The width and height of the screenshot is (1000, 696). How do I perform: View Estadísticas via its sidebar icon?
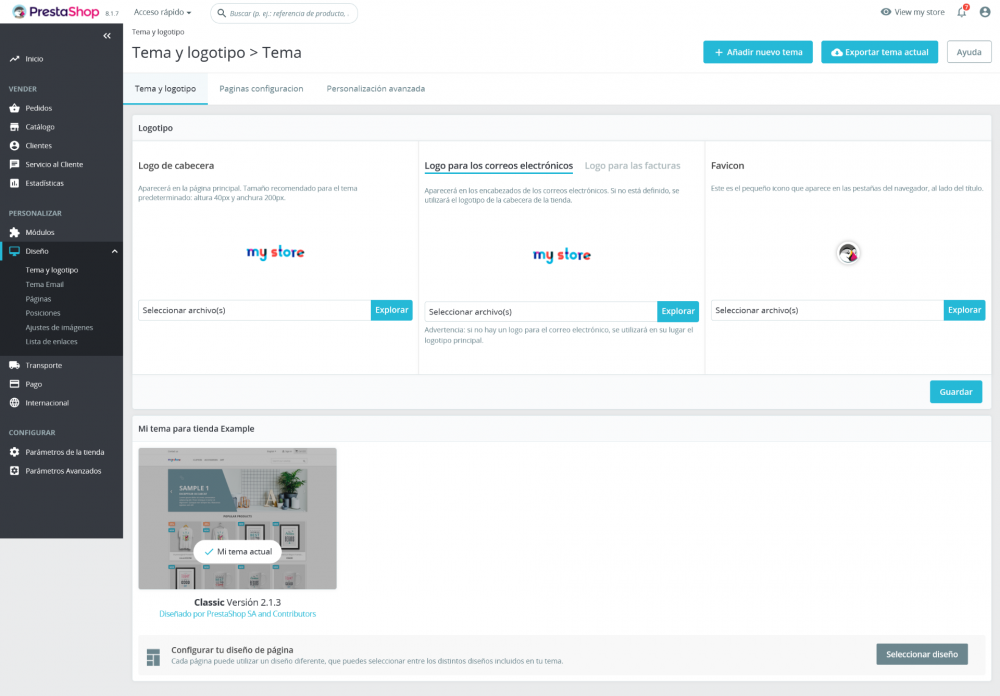pyautogui.click(x=15, y=182)
